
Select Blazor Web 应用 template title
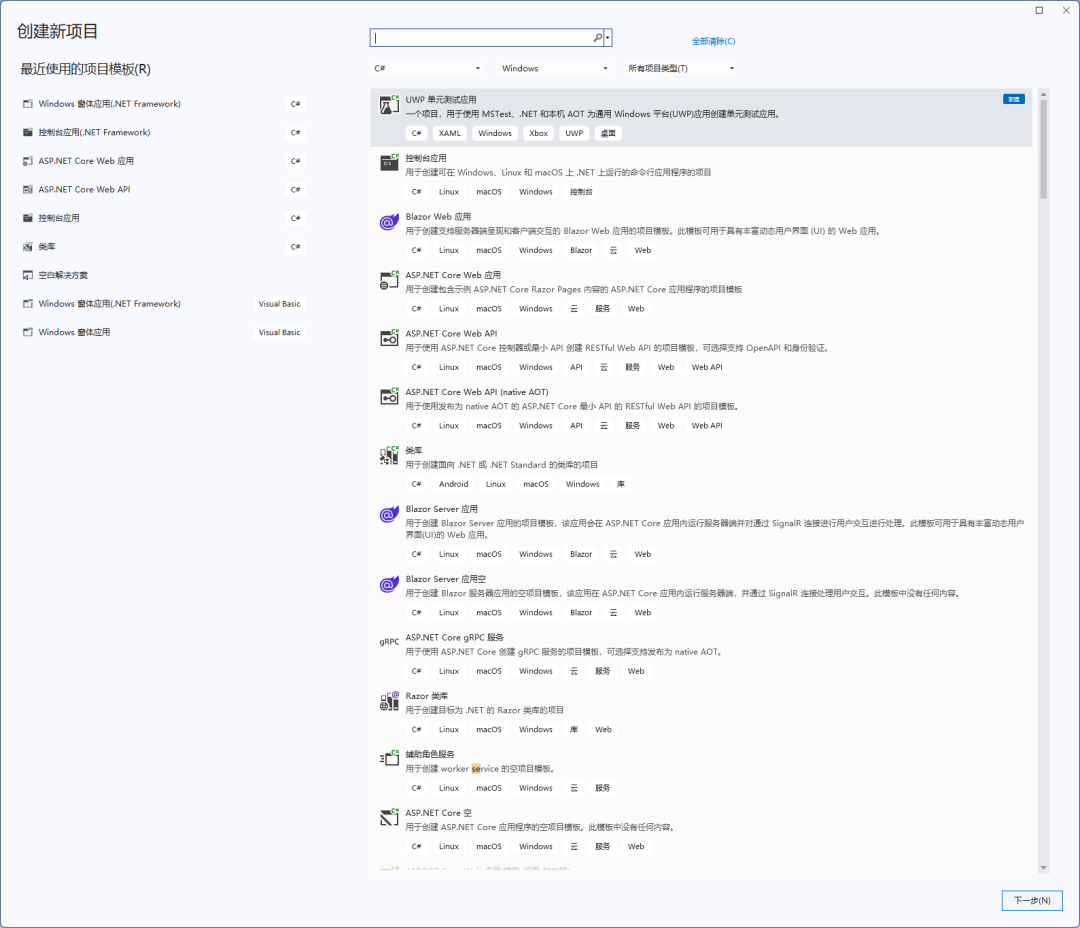tap(438, 216)
